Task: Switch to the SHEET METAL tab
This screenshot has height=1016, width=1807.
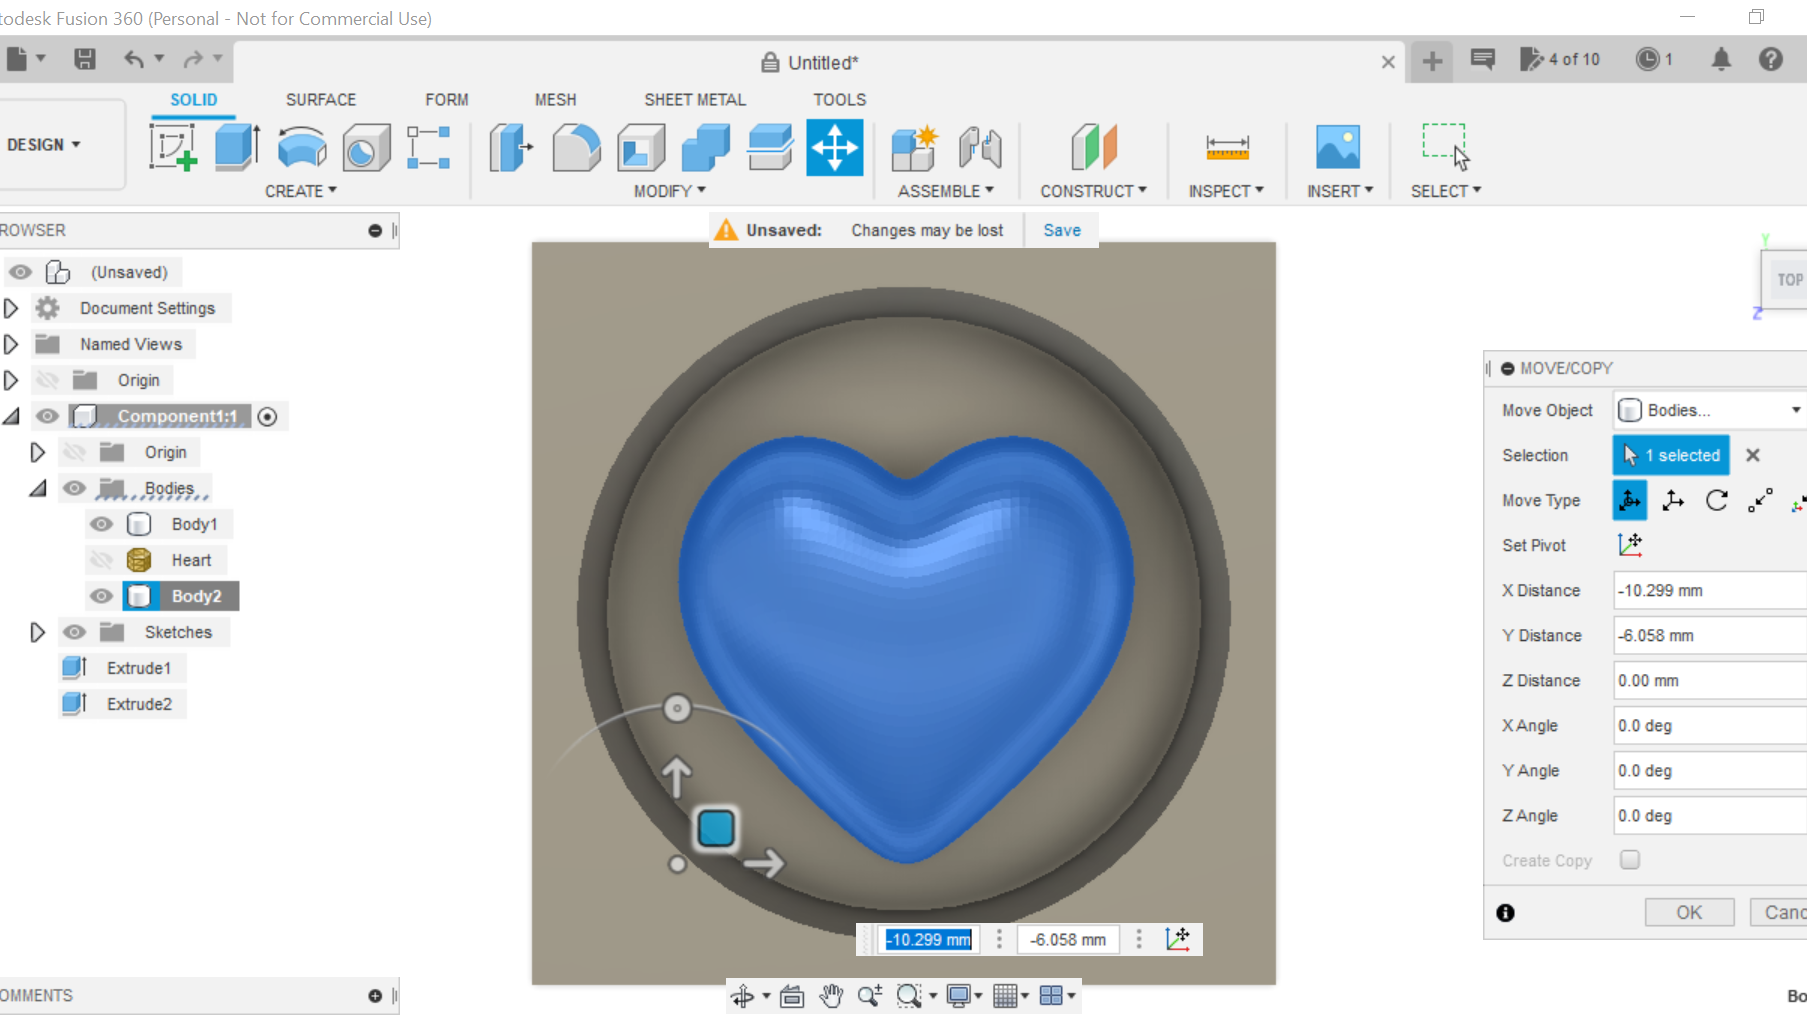Action: [x=695, y=99]
